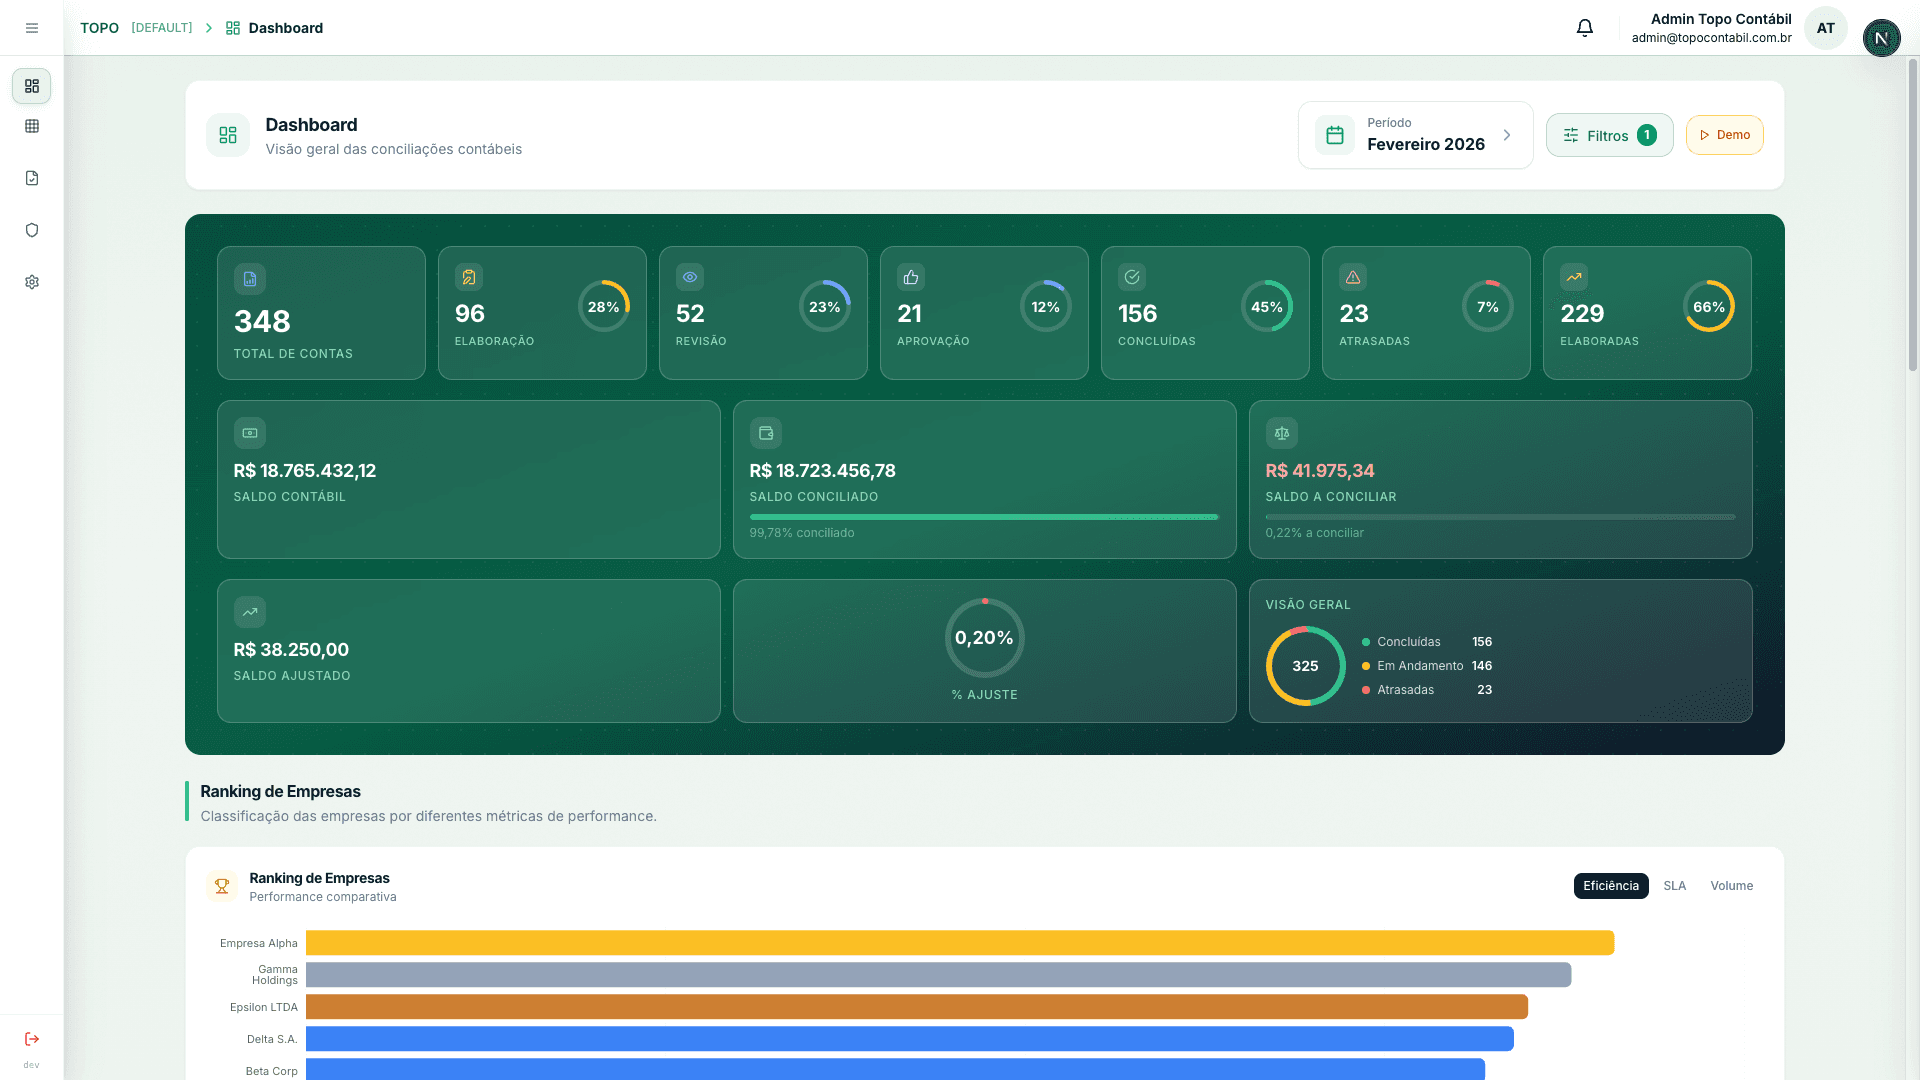Switch to the Volume ranking view
Screen dimensions: 1920x1080
tap(1731, 885)
